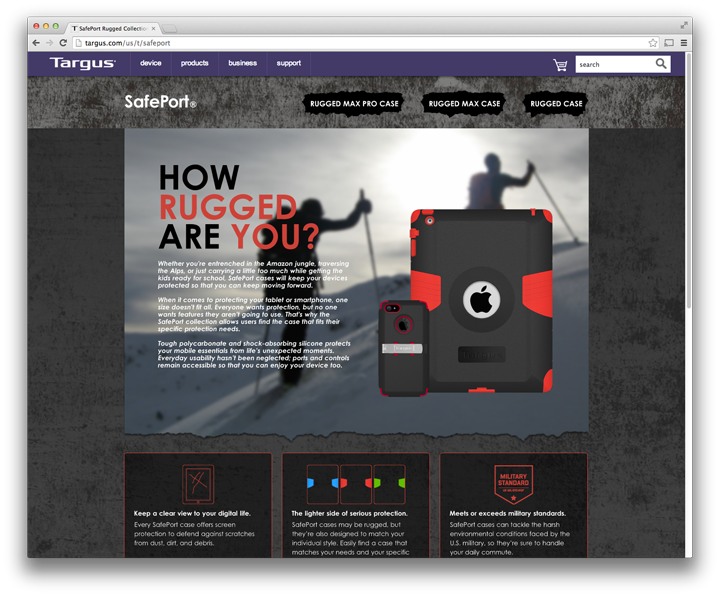This screenshot has height=596, width=720.
Task: Click the iPhone rugged case image
Action: tap(403, 348)
